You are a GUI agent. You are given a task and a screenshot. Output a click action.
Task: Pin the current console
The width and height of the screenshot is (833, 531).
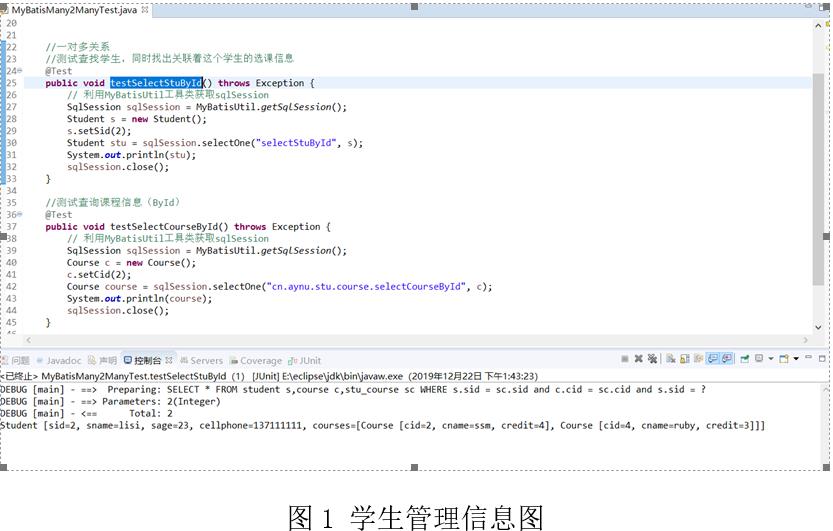pyautogui.click(x=745, y=359)
